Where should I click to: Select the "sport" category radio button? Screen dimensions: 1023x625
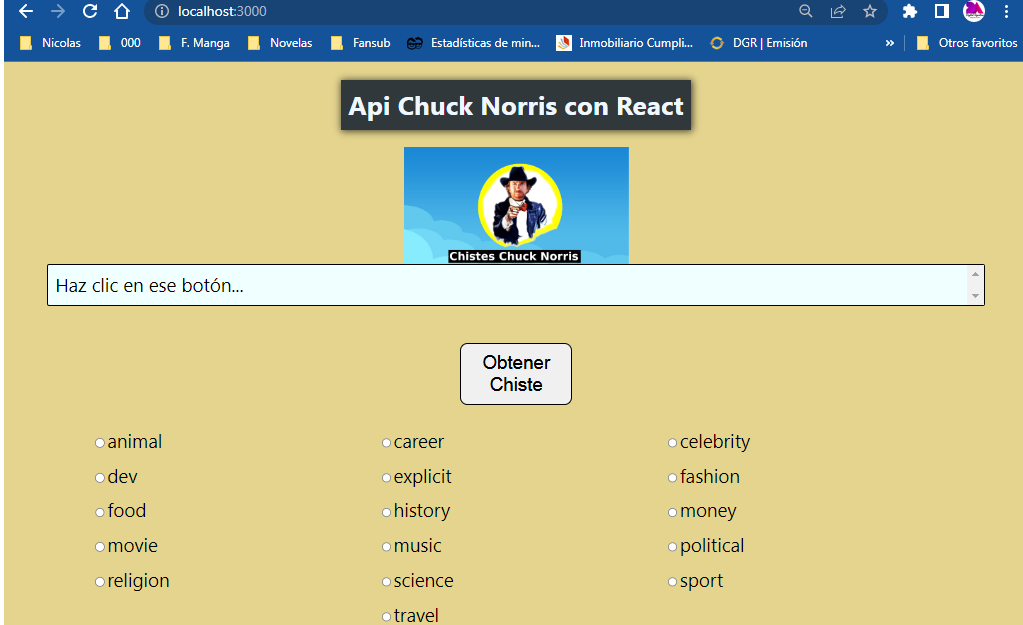[x=672, y=581]
